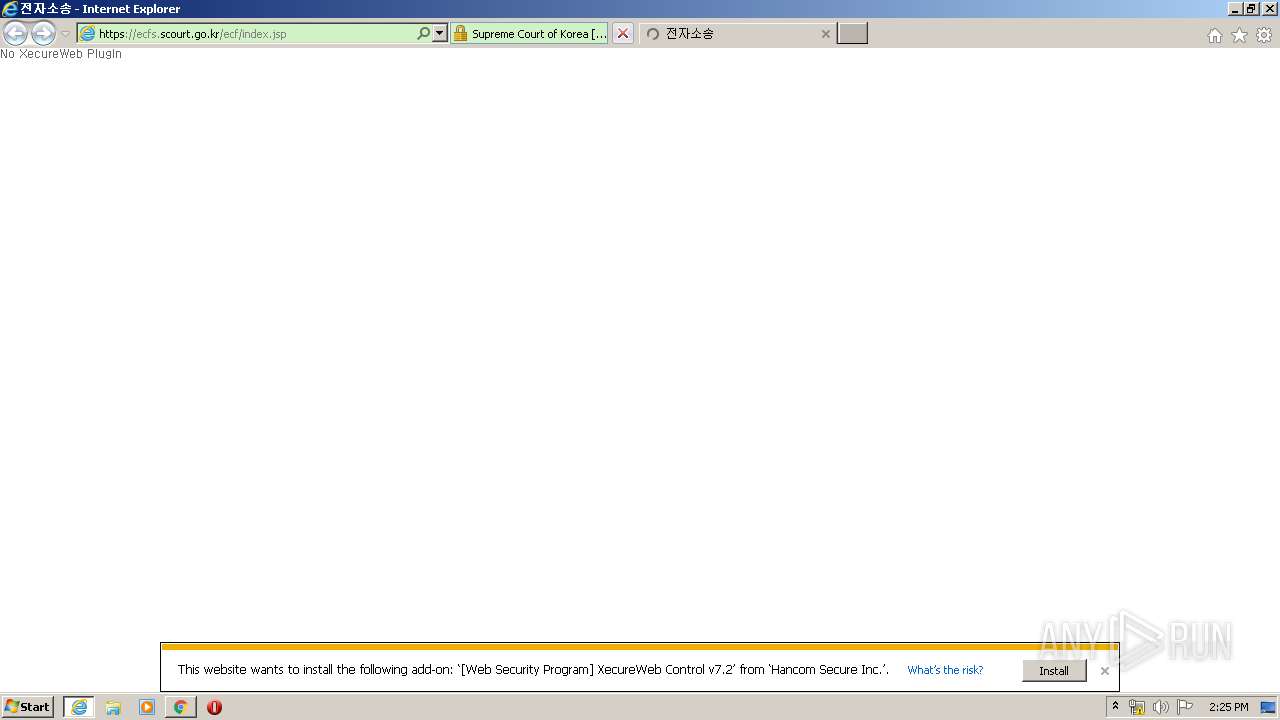Open a new tab
This screenshot has width=1280, height=720.
(x=852, y=33)
